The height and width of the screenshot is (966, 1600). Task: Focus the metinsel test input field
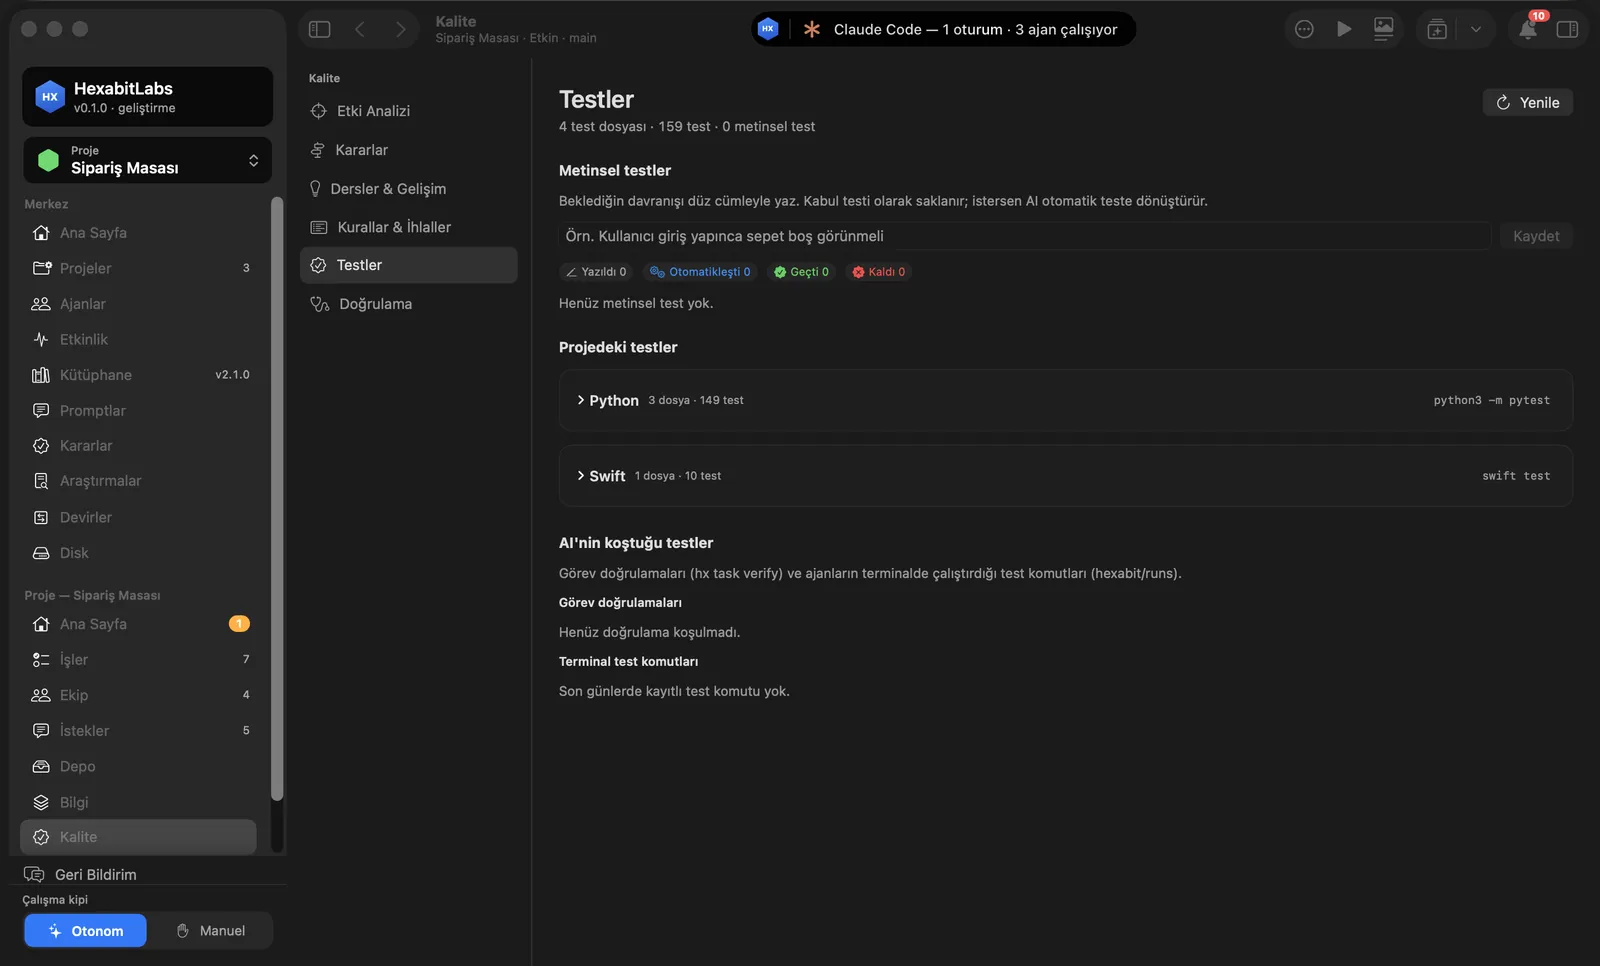(x=1025, y=236)
